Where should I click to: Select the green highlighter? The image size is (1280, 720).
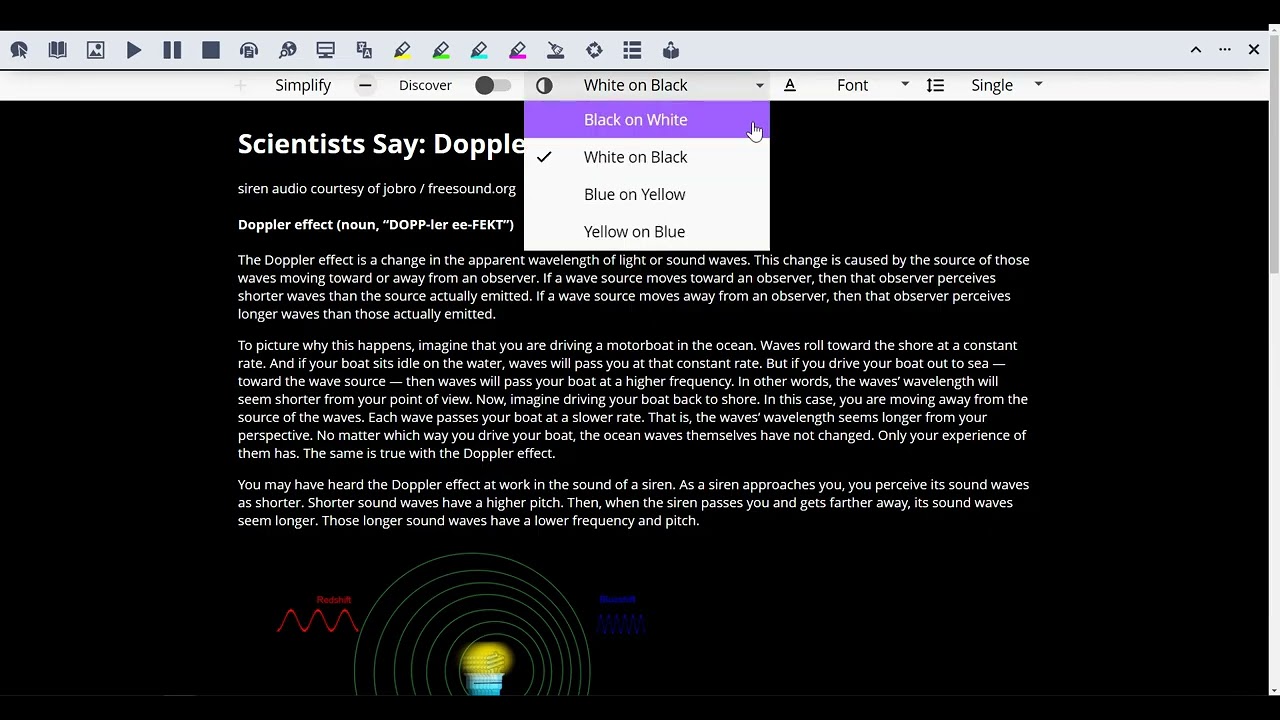(x=441, y=50)
